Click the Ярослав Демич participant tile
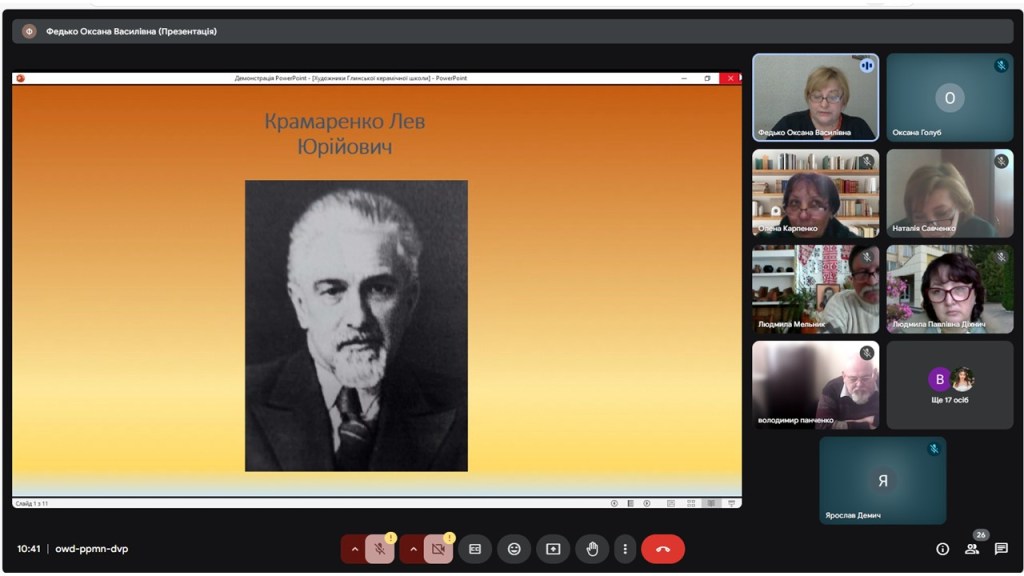Image resolution: width=1024 pixels, height=576 pixels. (882, 481)
